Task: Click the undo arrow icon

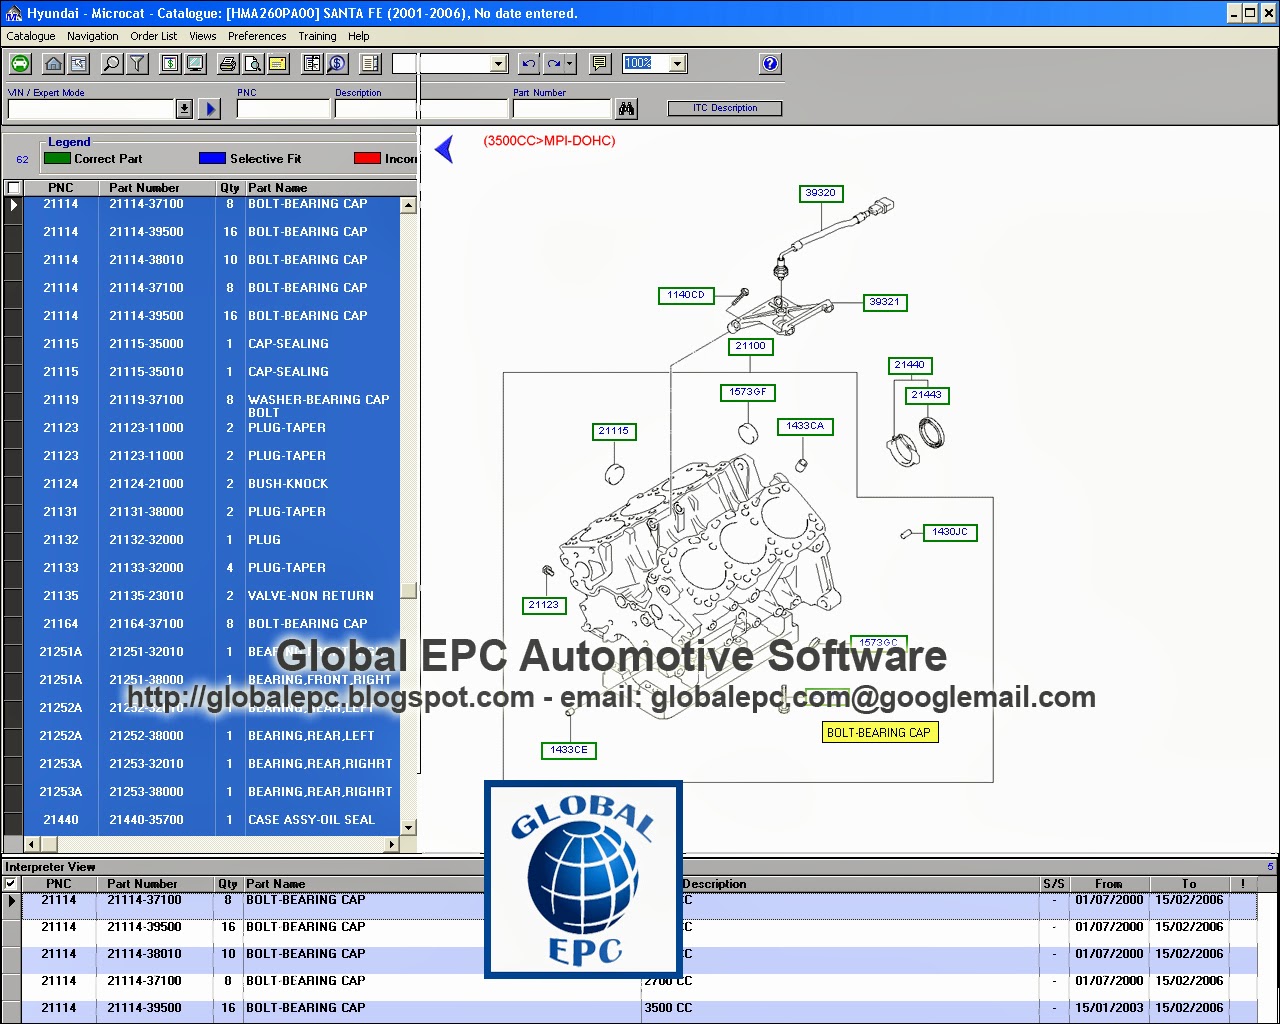Action: (528, 63)
